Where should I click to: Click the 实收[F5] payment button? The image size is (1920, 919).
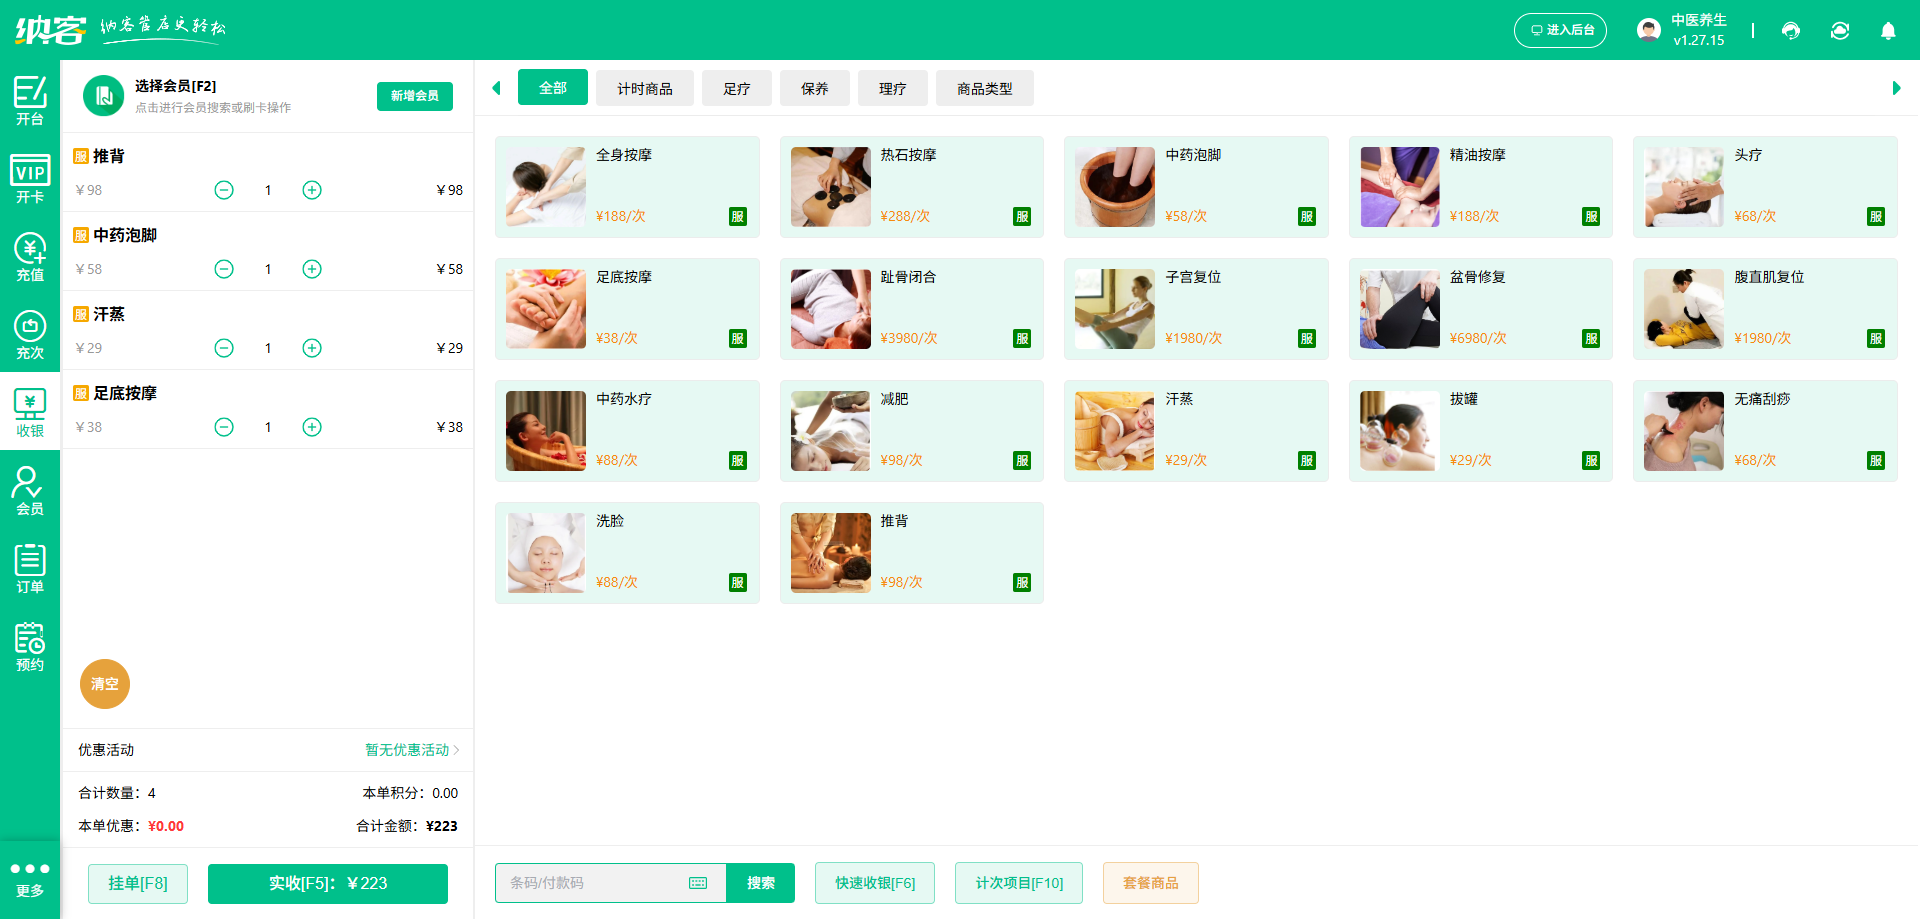[x=327, y=883]
